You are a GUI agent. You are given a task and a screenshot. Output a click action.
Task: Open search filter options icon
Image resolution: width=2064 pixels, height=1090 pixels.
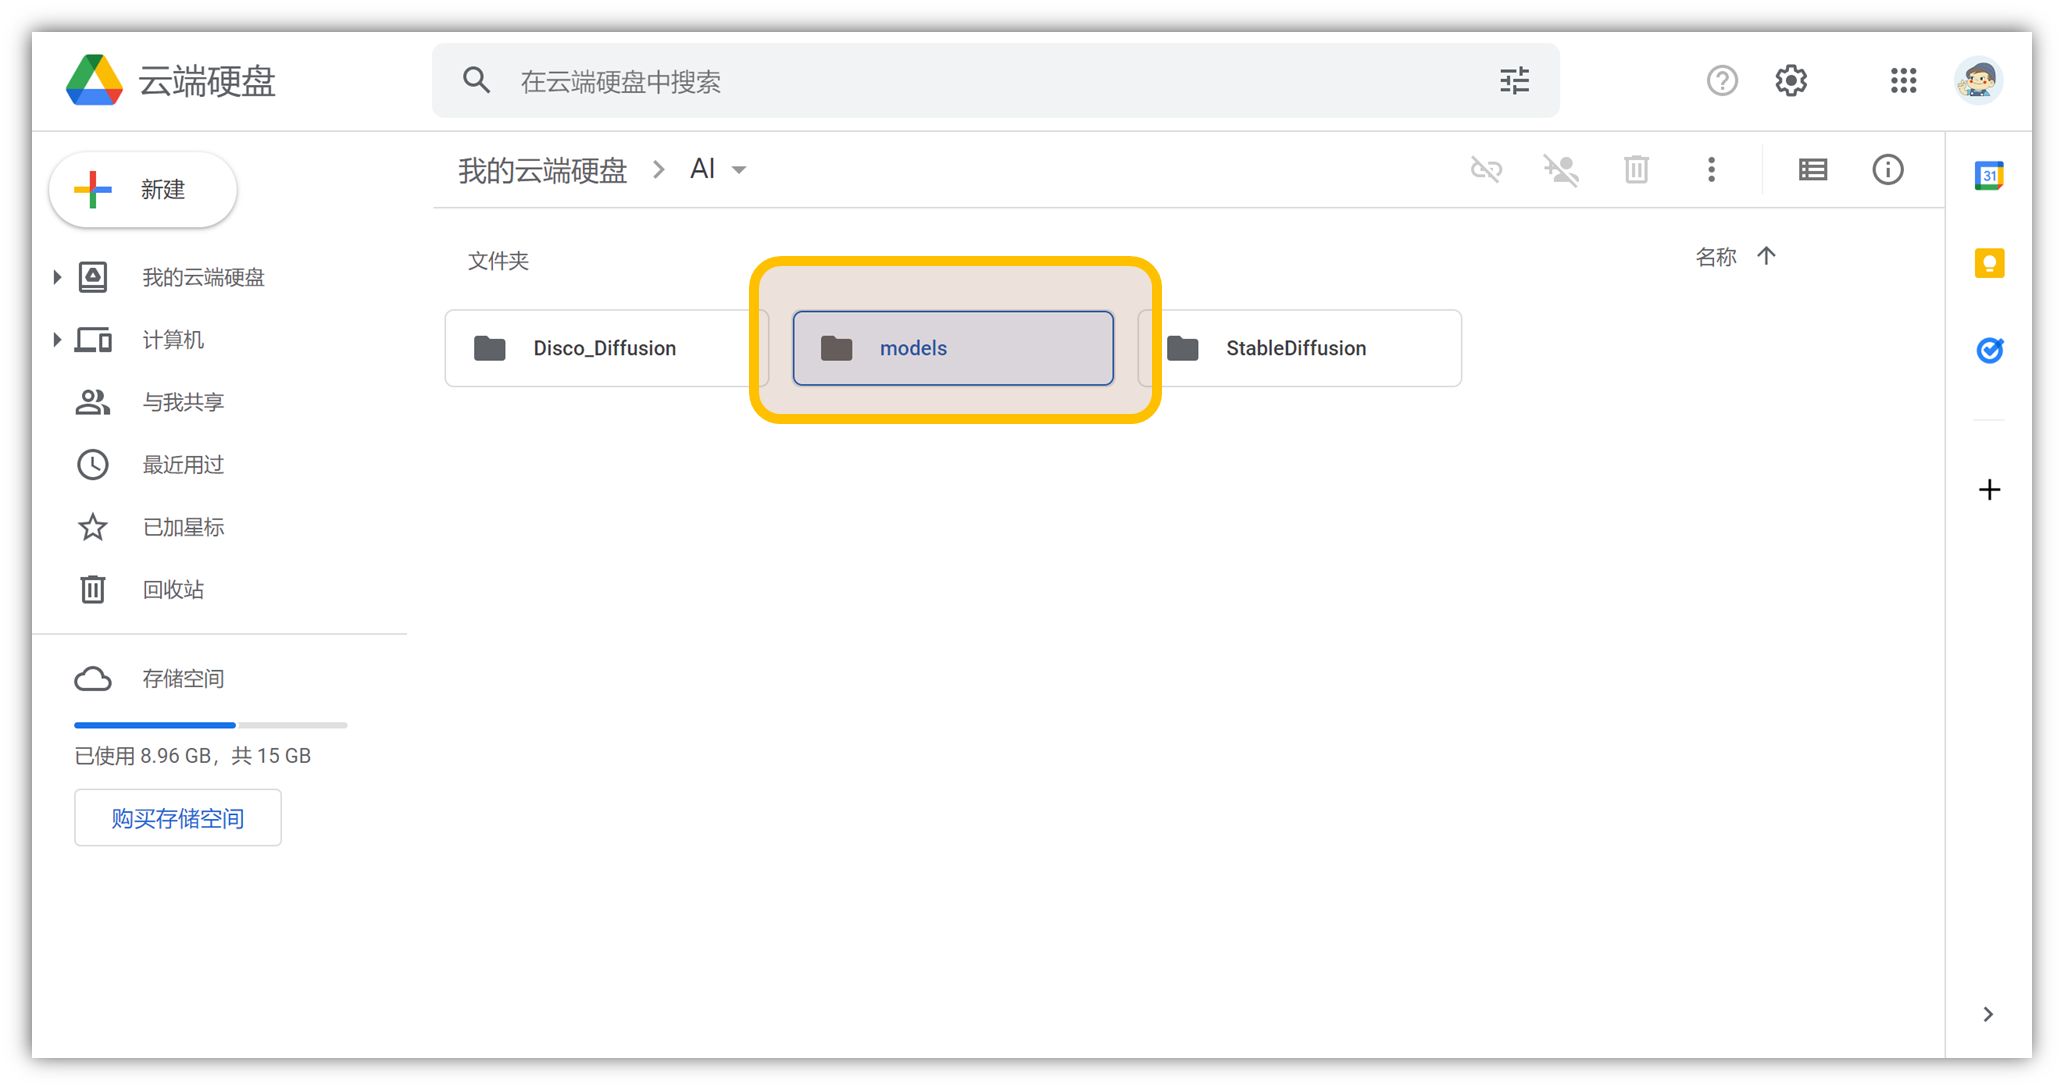click(1514, 80)
